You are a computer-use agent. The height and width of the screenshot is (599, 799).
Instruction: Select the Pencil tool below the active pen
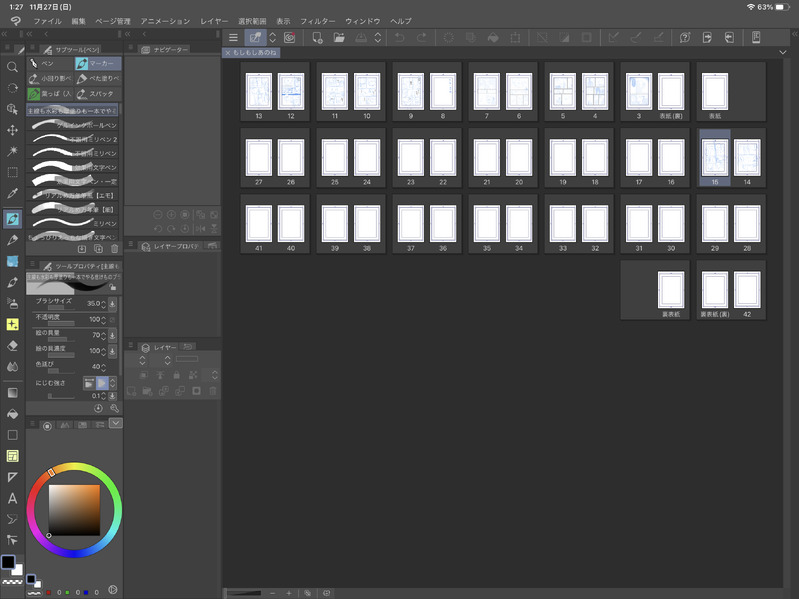click(x=12, y=240)
